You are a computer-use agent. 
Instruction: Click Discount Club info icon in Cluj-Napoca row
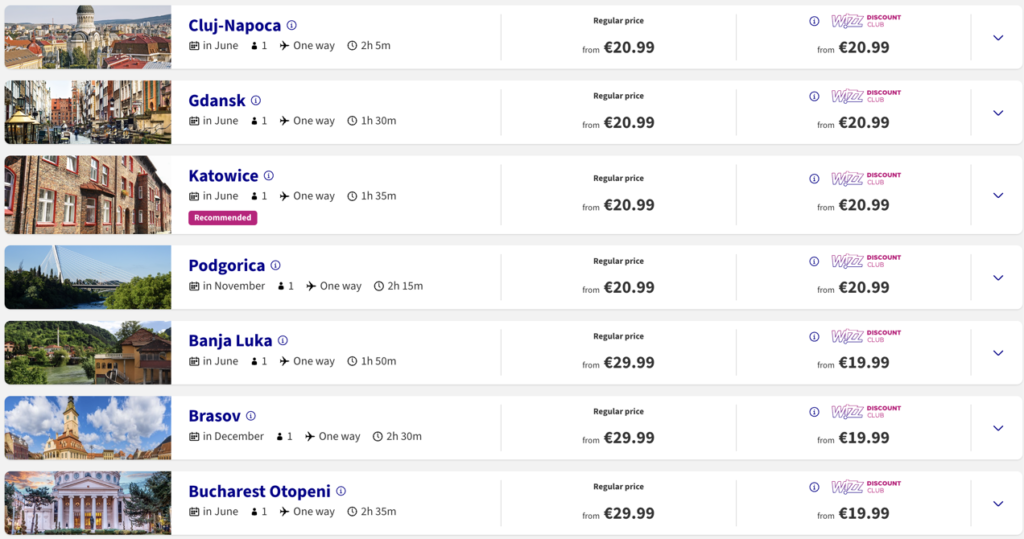click(x=813, y=21)
